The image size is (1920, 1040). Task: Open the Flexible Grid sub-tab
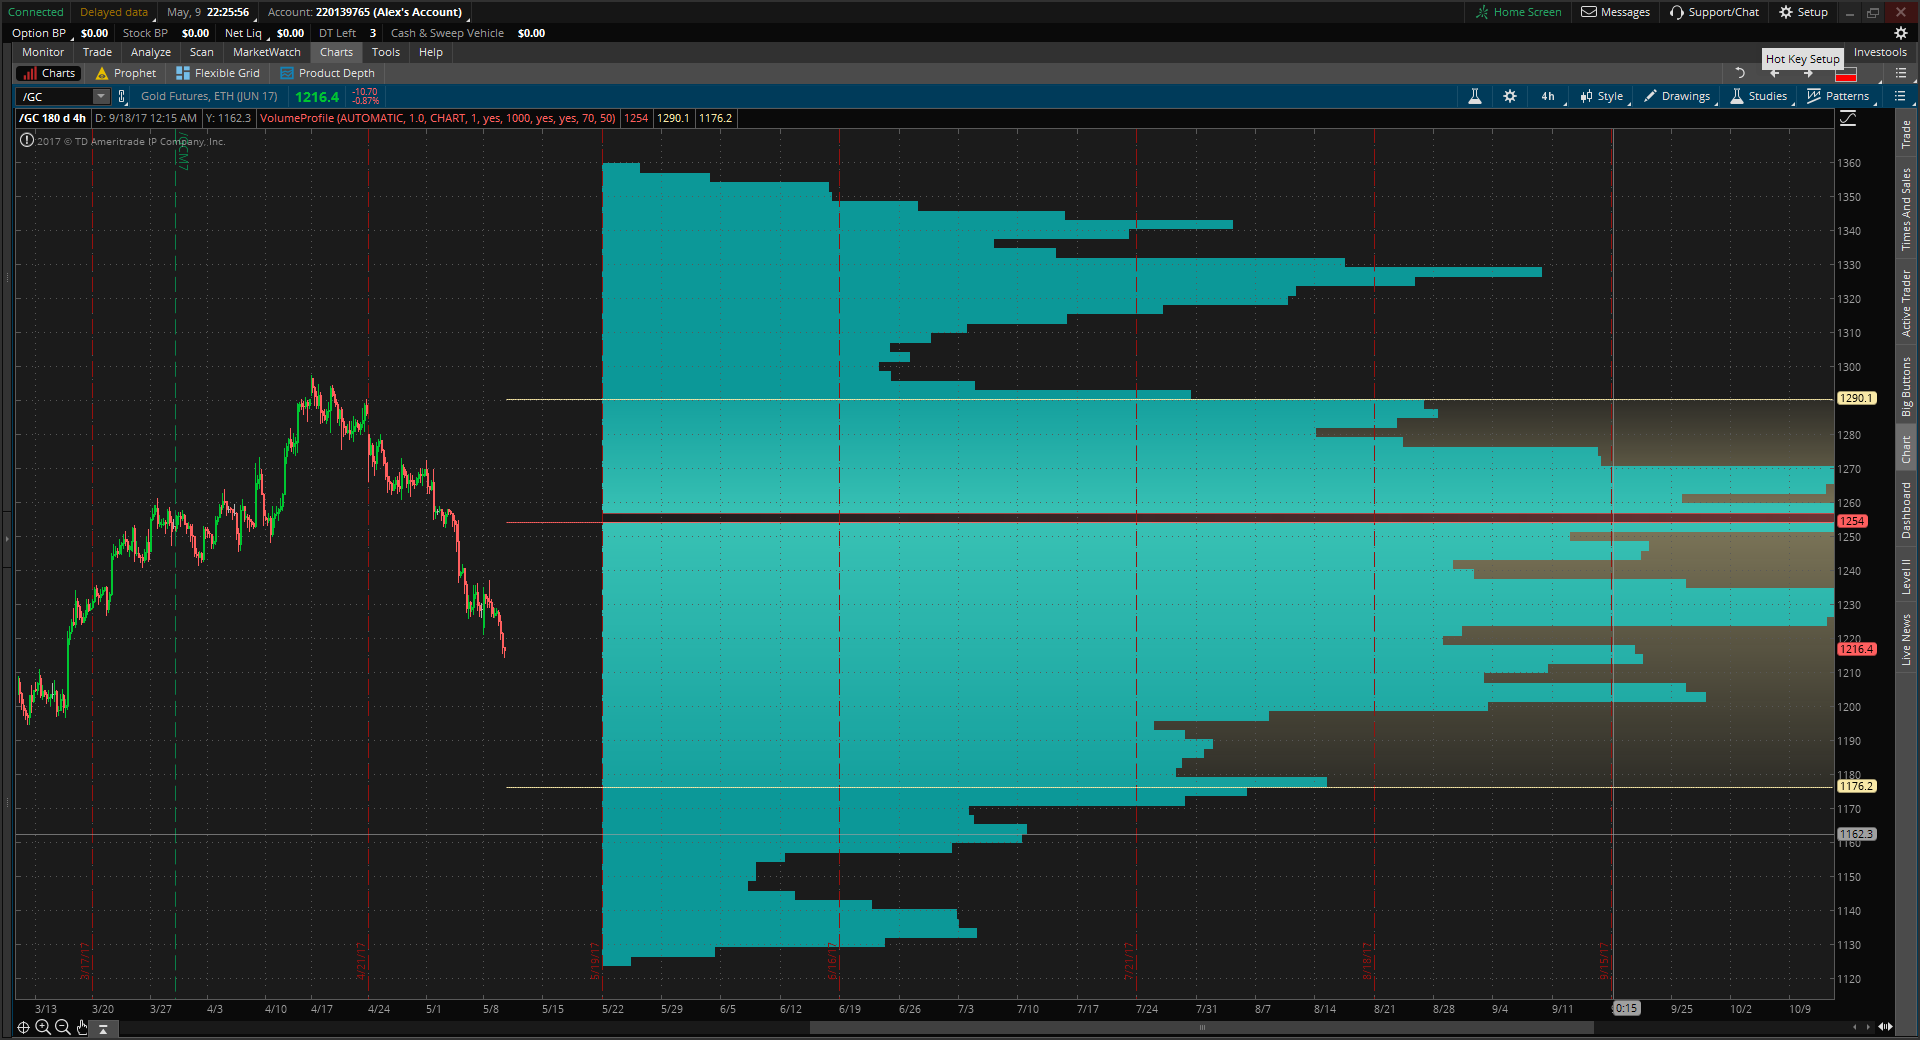[x=217, y=73]
